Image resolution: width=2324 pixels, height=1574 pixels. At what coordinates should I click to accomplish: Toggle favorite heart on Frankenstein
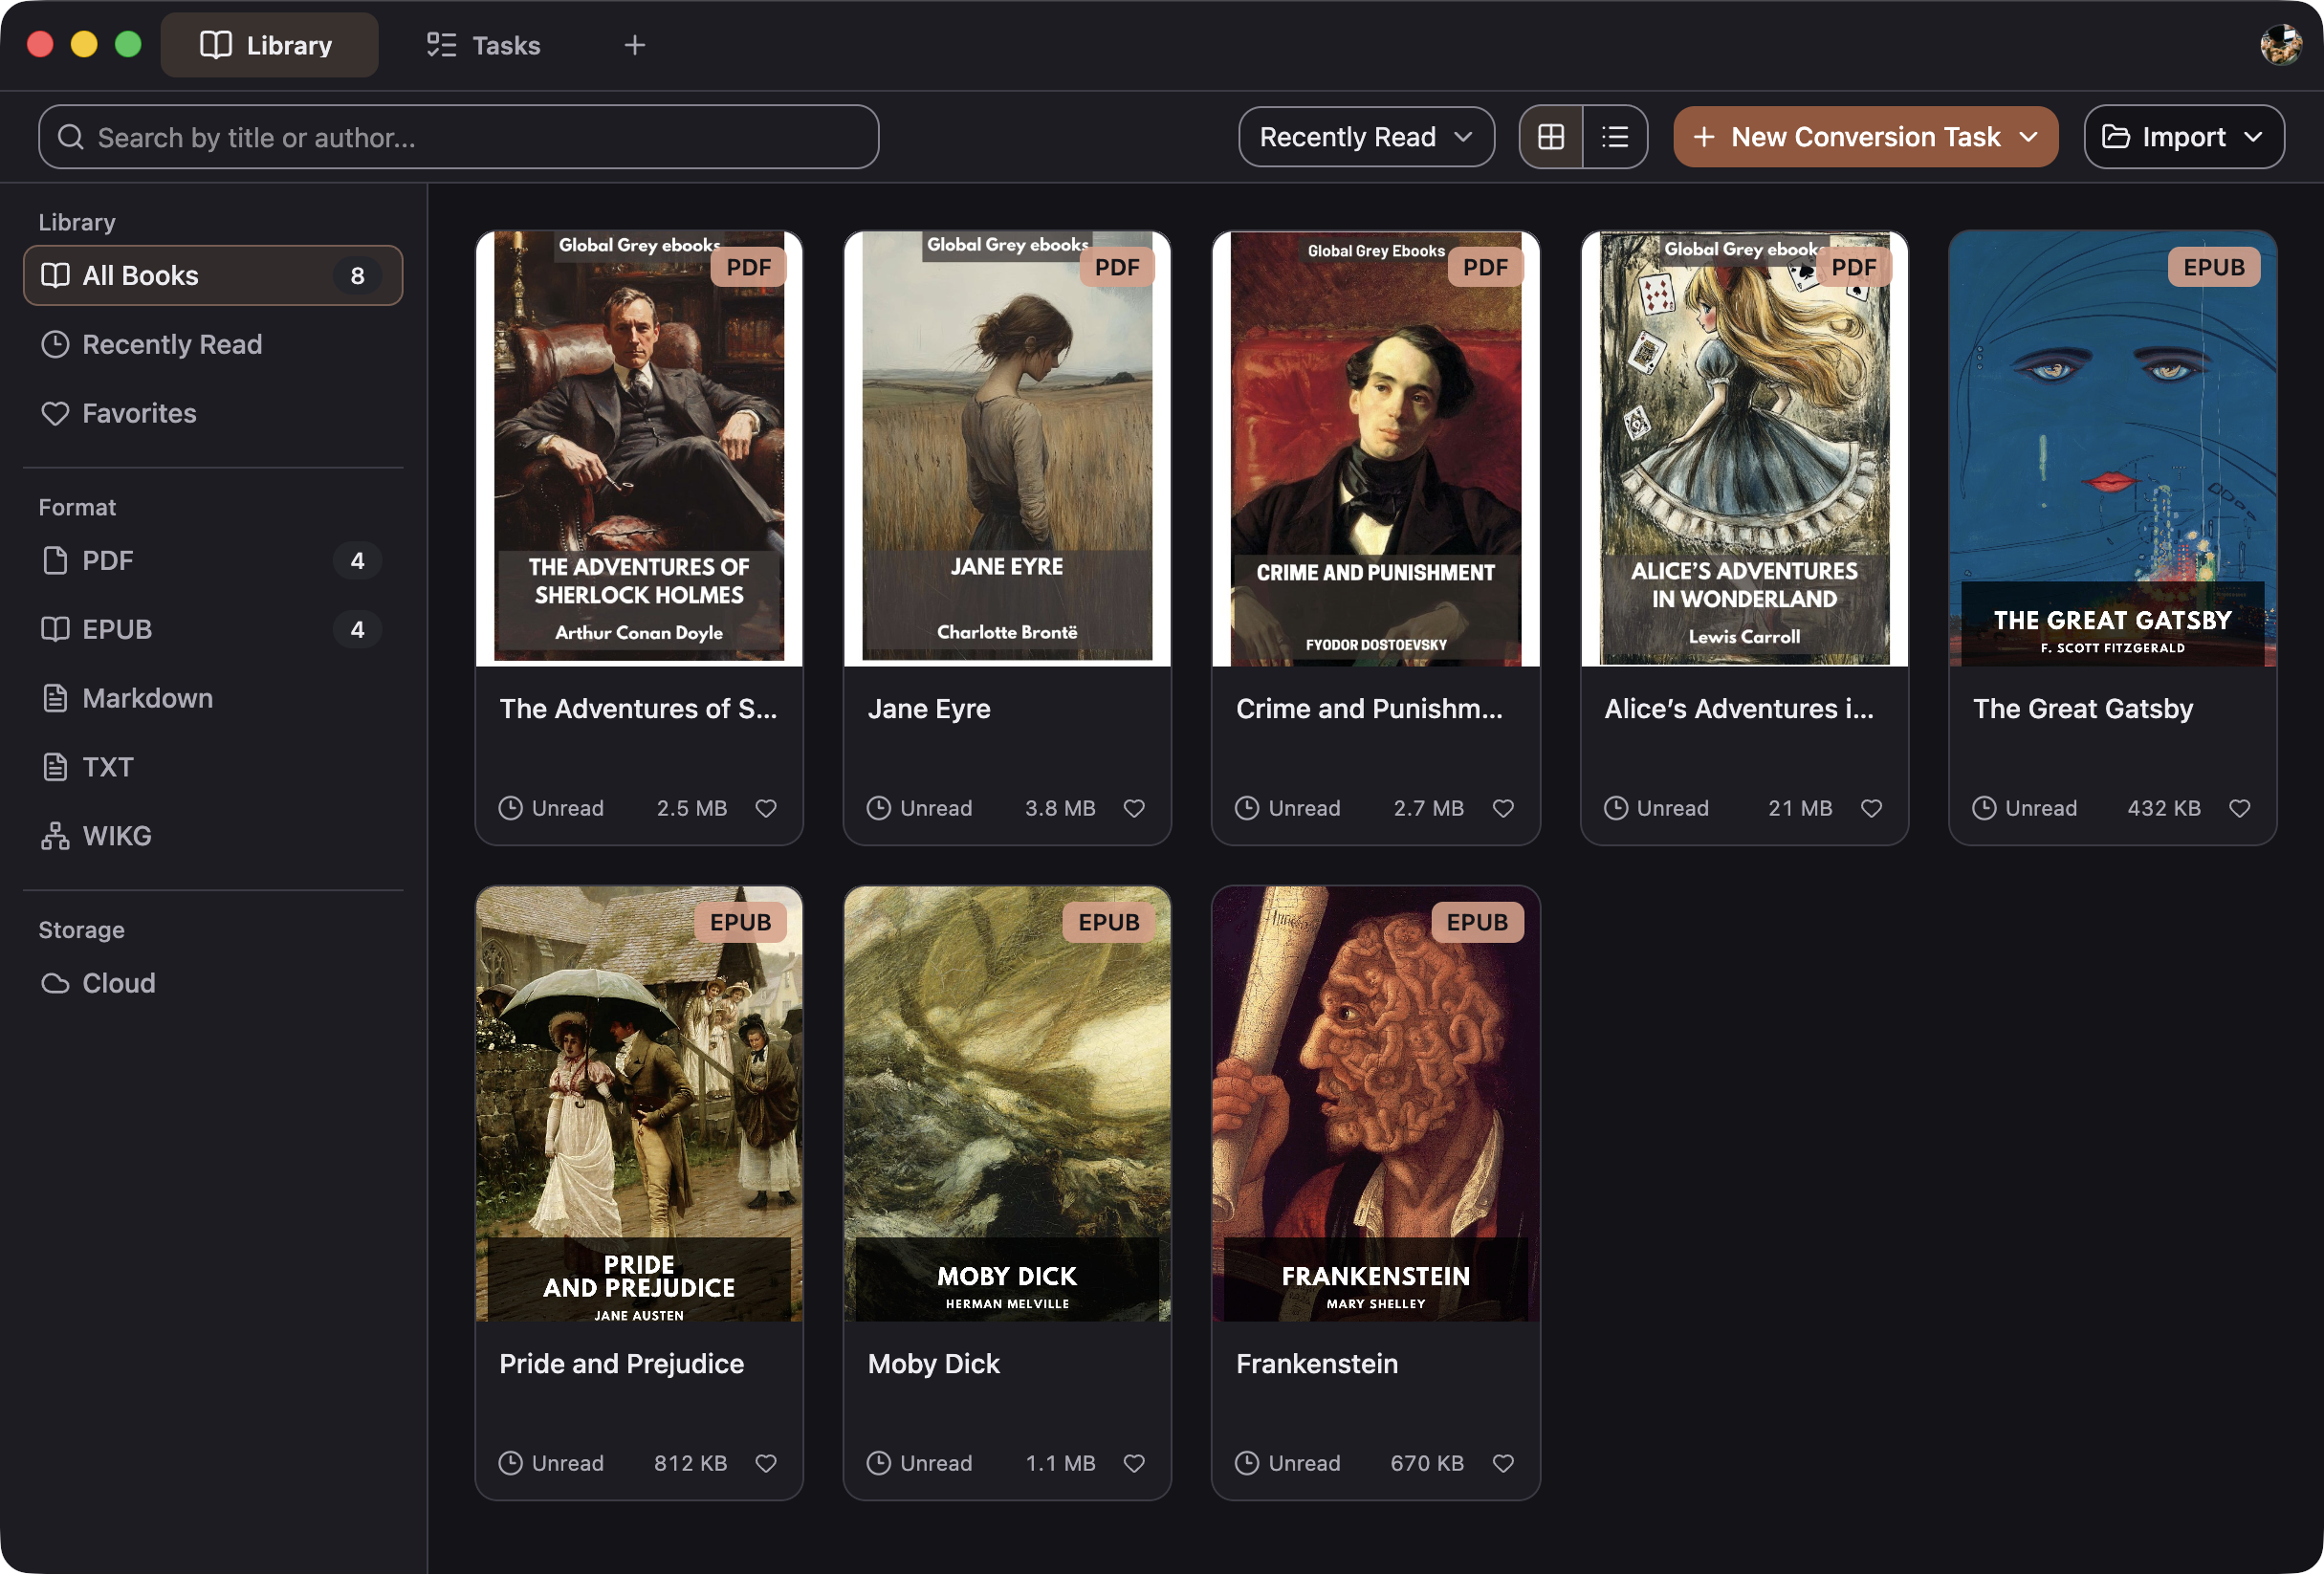click(1503, 1463)
